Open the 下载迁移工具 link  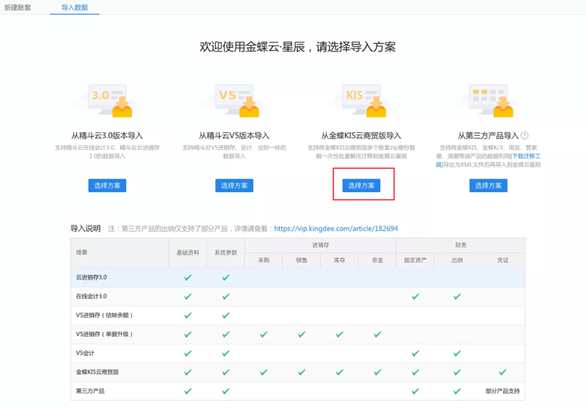tap(525, 156)
